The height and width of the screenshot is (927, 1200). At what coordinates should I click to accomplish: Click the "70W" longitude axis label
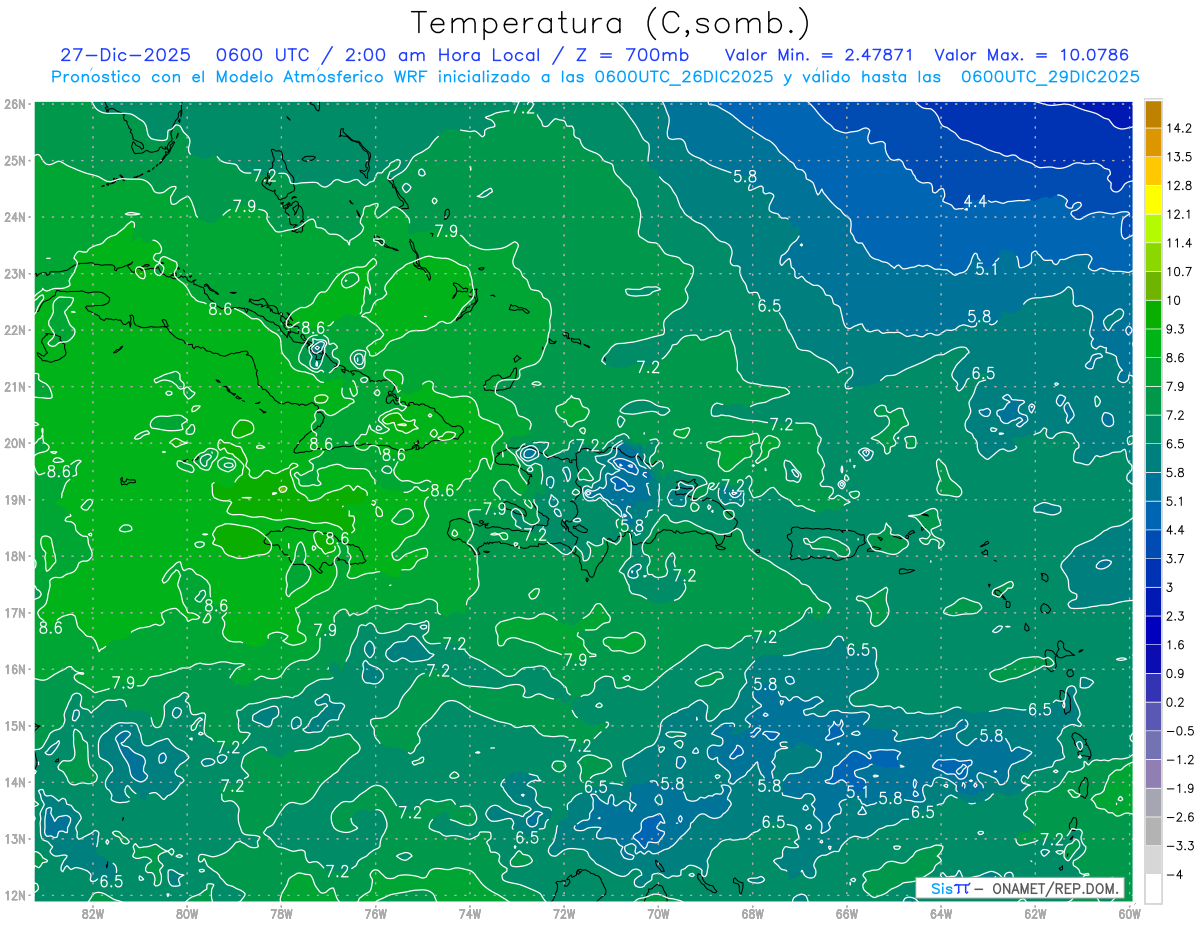coord(658,913)
